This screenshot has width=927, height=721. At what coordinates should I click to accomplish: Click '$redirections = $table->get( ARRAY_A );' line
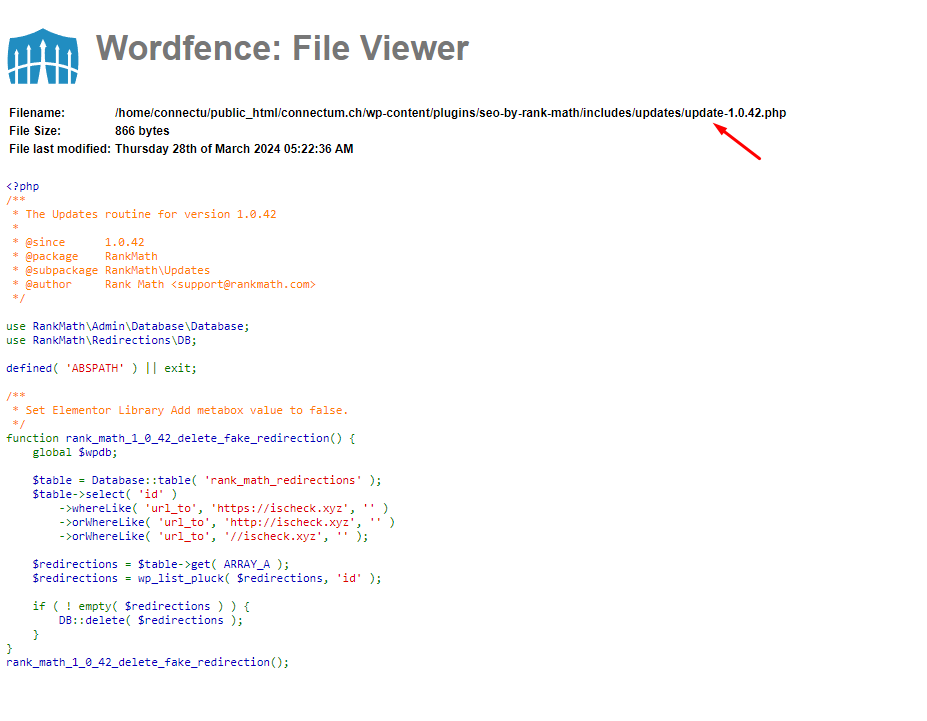[x=161, y=564]
